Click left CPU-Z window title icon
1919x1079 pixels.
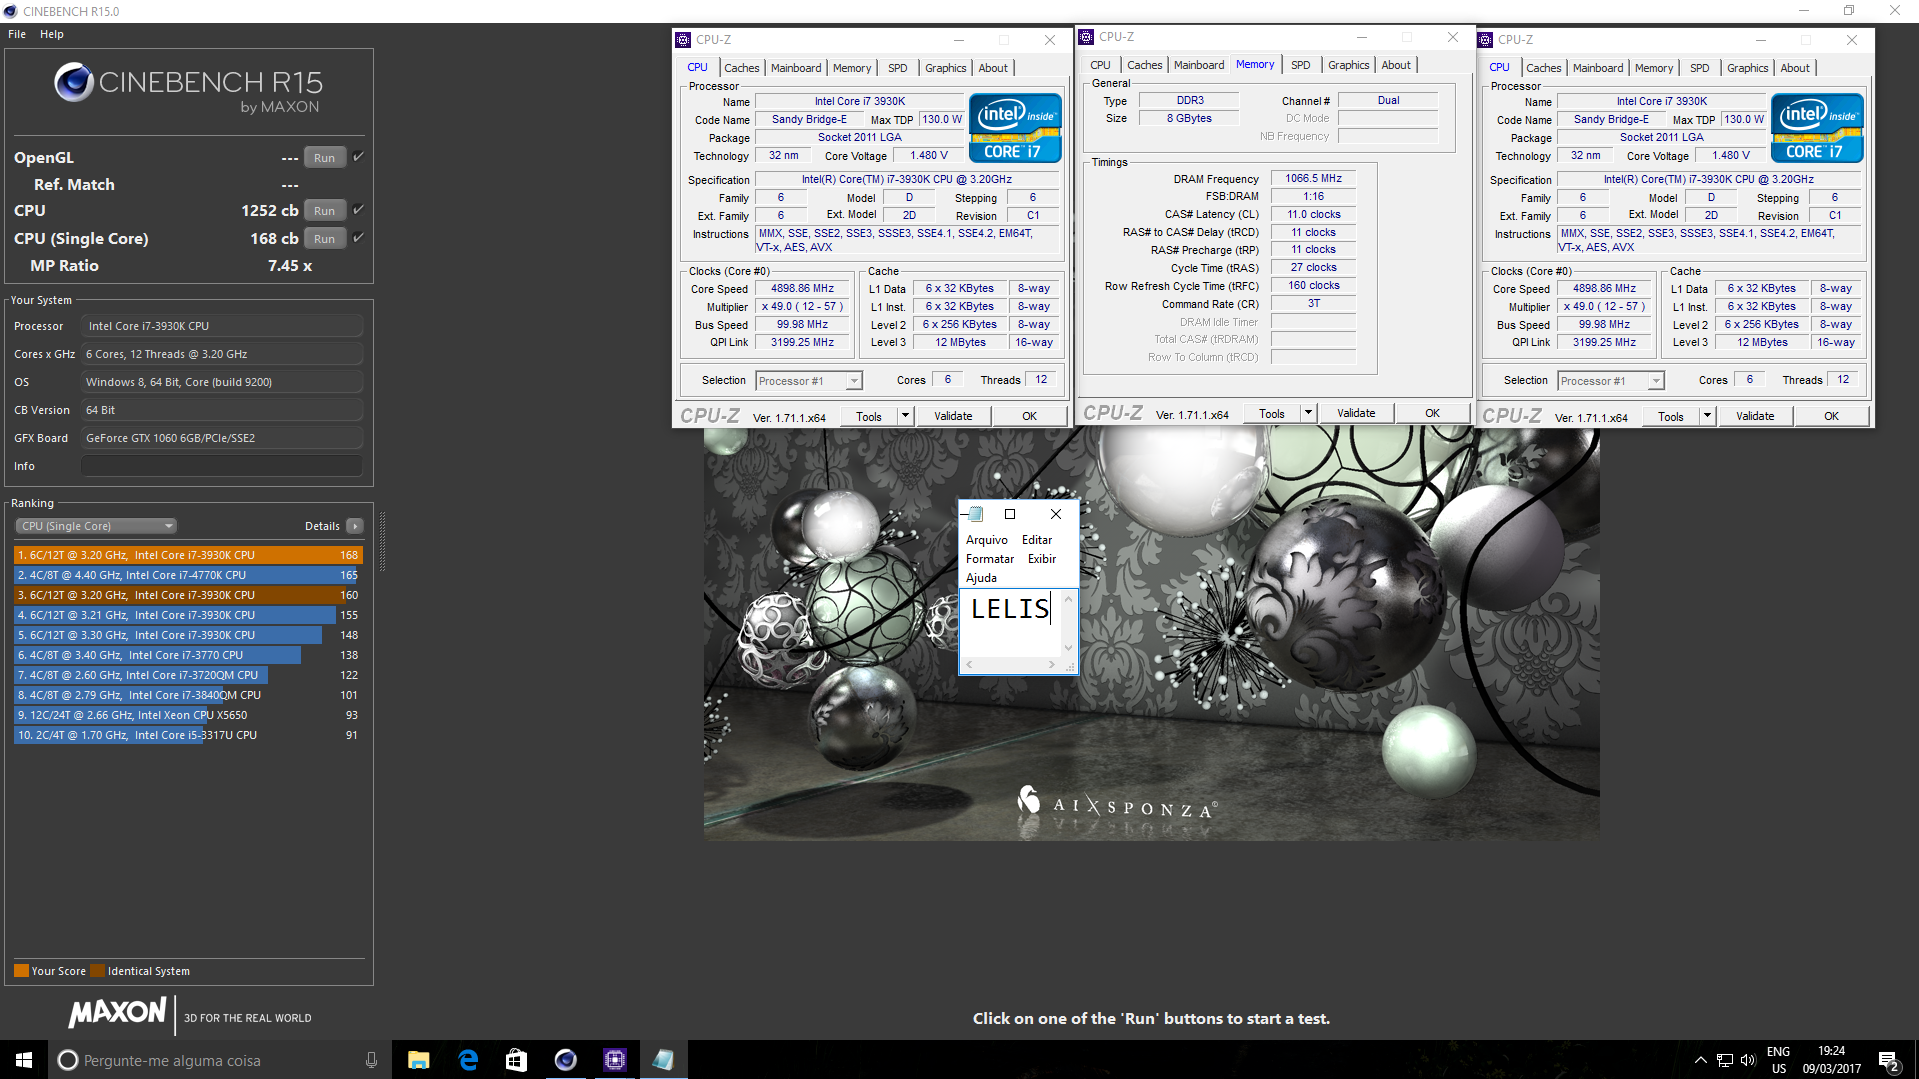(683, 40)
